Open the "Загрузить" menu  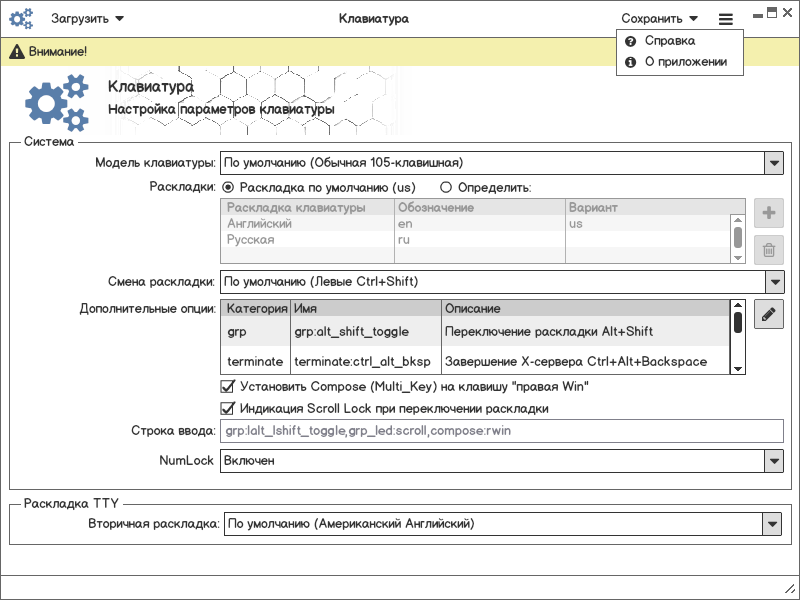[x=87, y=19]
